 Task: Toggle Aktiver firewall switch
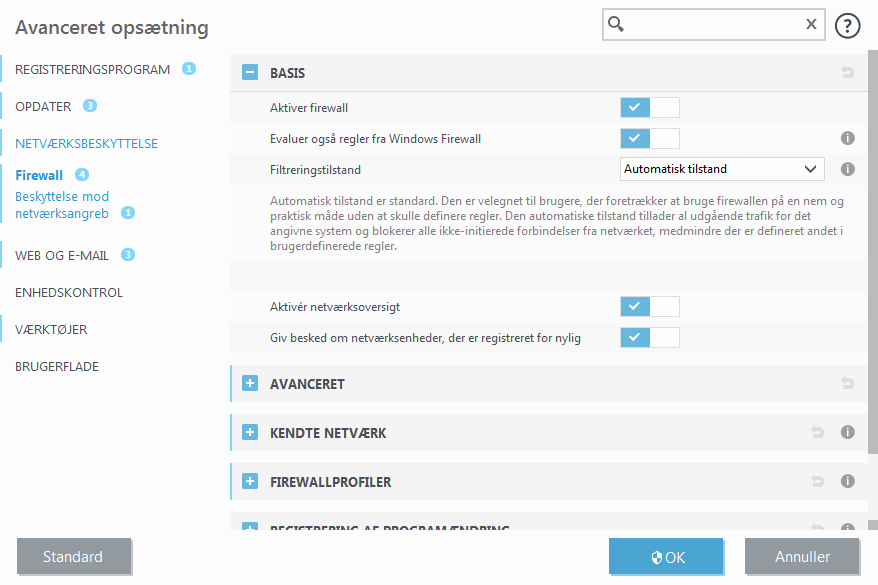(x=649, y=107)
